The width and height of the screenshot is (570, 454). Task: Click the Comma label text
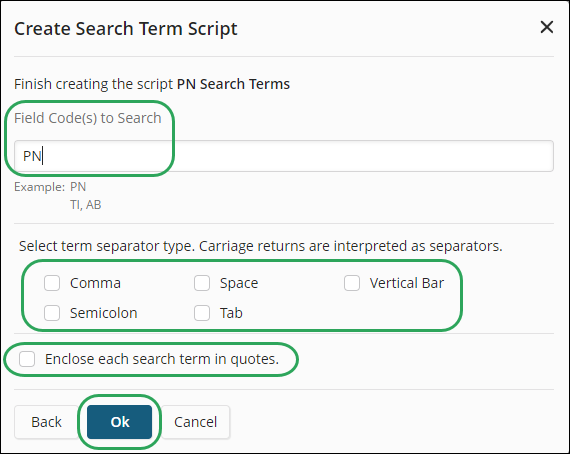point(95,283)
